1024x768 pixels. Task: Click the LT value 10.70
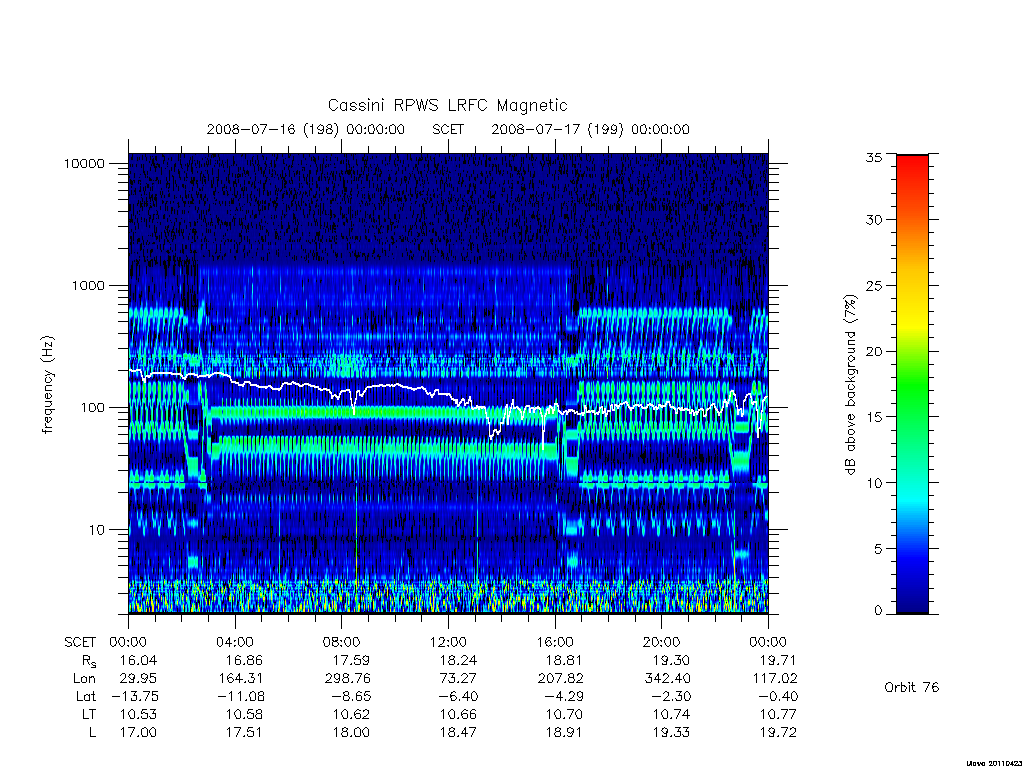(x=564, y=714)
